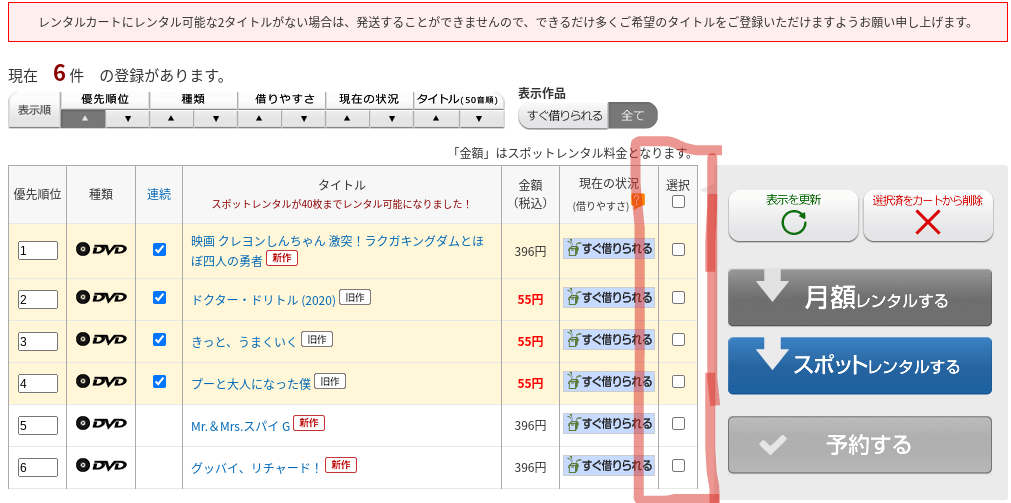
Task: Show 全て titles
Action: click(633, 115)
